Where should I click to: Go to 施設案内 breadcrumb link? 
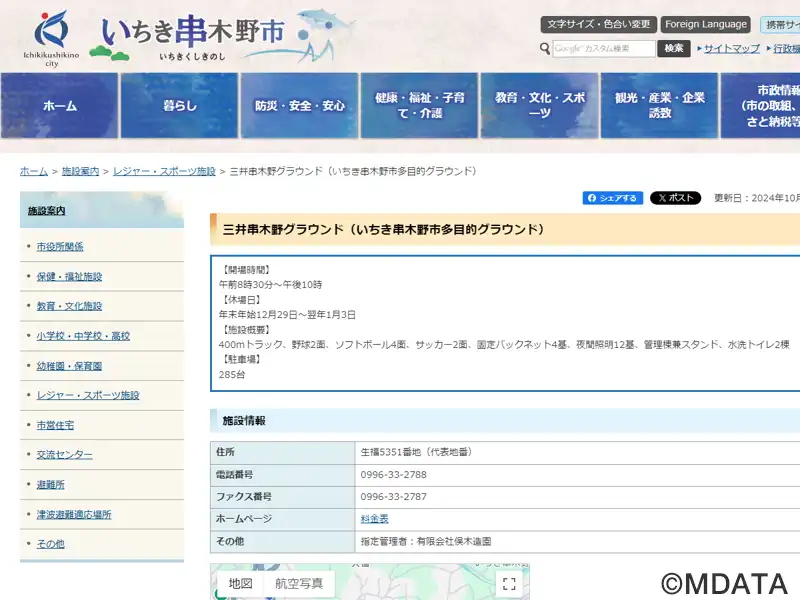click(x=80, y=172)
